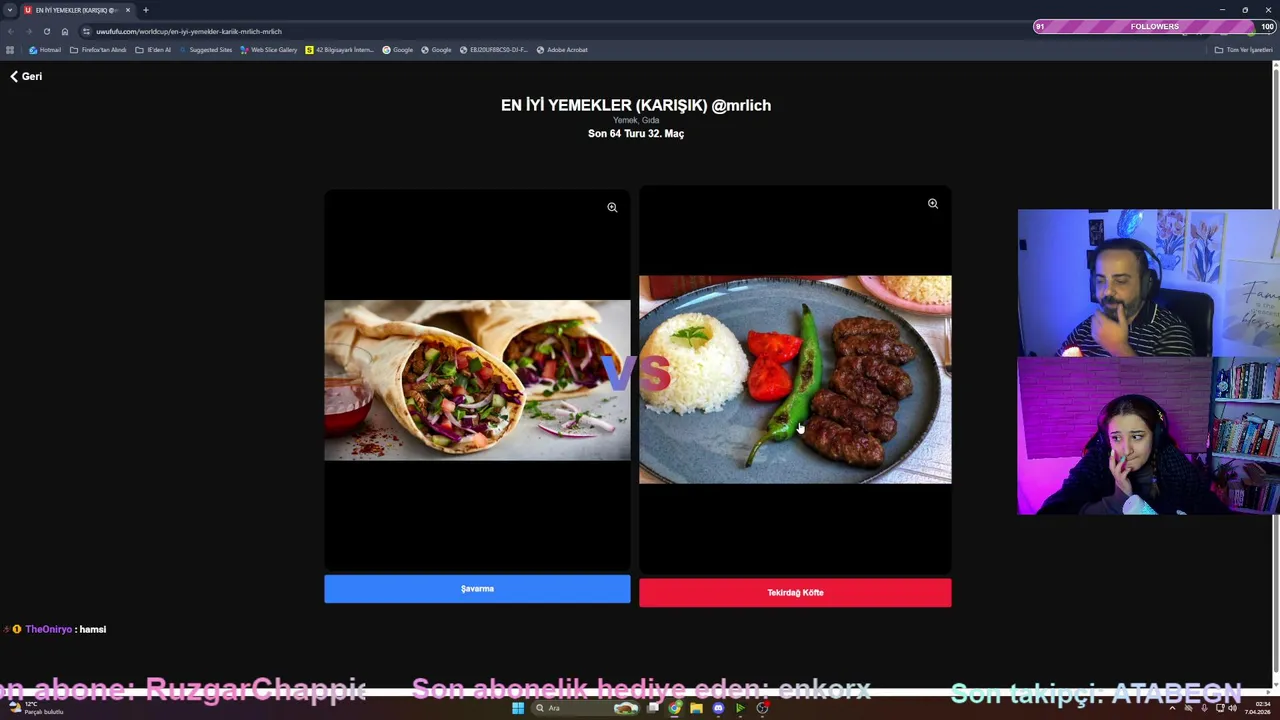Open a new browser tab with plus icon
Image resolution: width=1280 pixels, height=720 pixels.
[145, 10]
